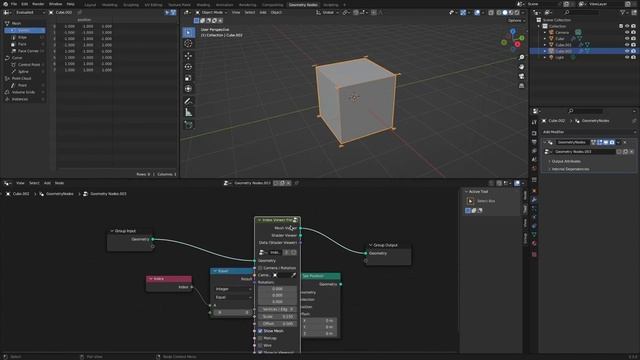Toggle camera view icon in viewport
Image resolution: width=640 pixels, height=360 pixels.
pos(521,76)
